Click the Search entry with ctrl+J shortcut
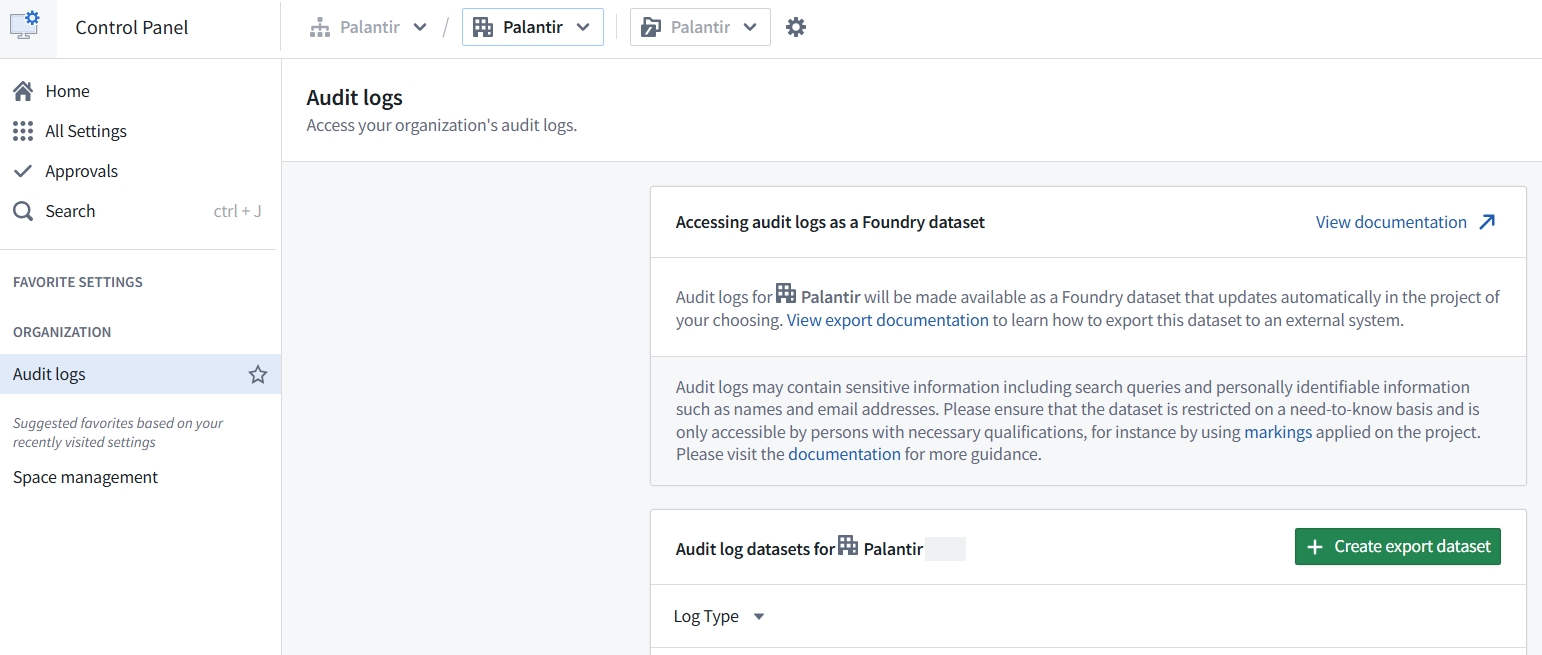 point(70,210)
